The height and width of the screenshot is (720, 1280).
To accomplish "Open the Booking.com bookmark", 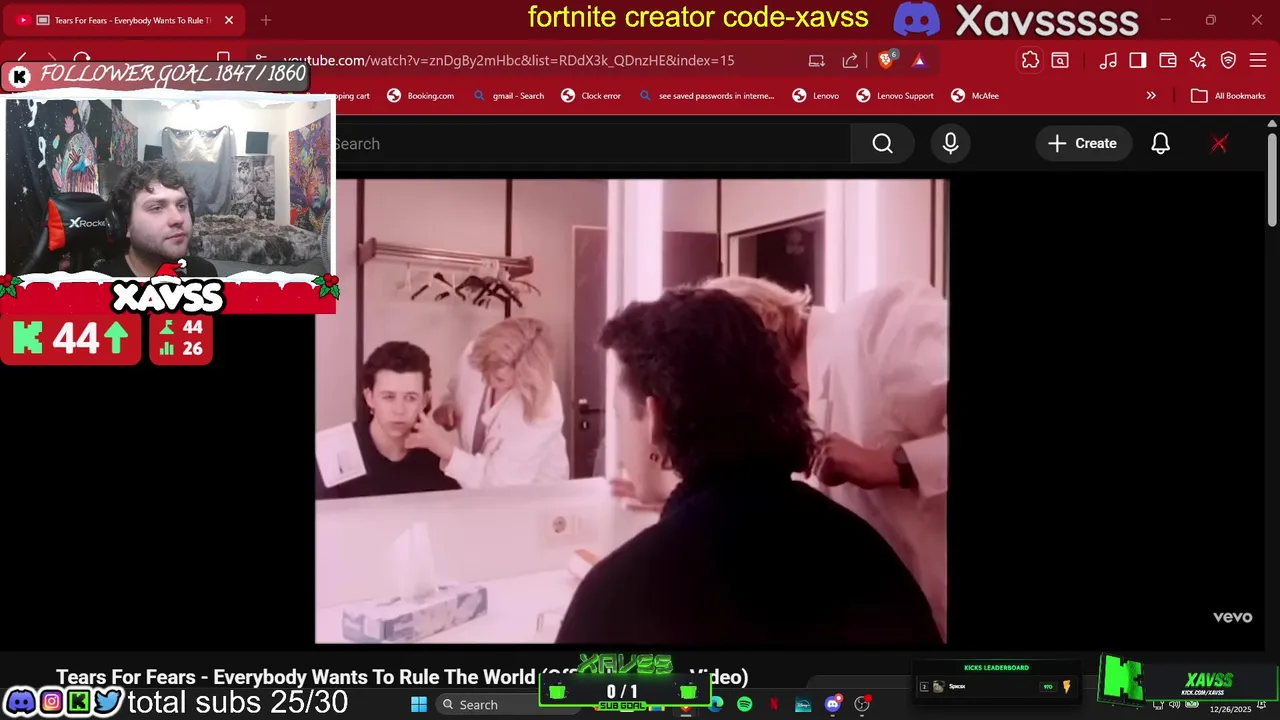I will point(421,96).
